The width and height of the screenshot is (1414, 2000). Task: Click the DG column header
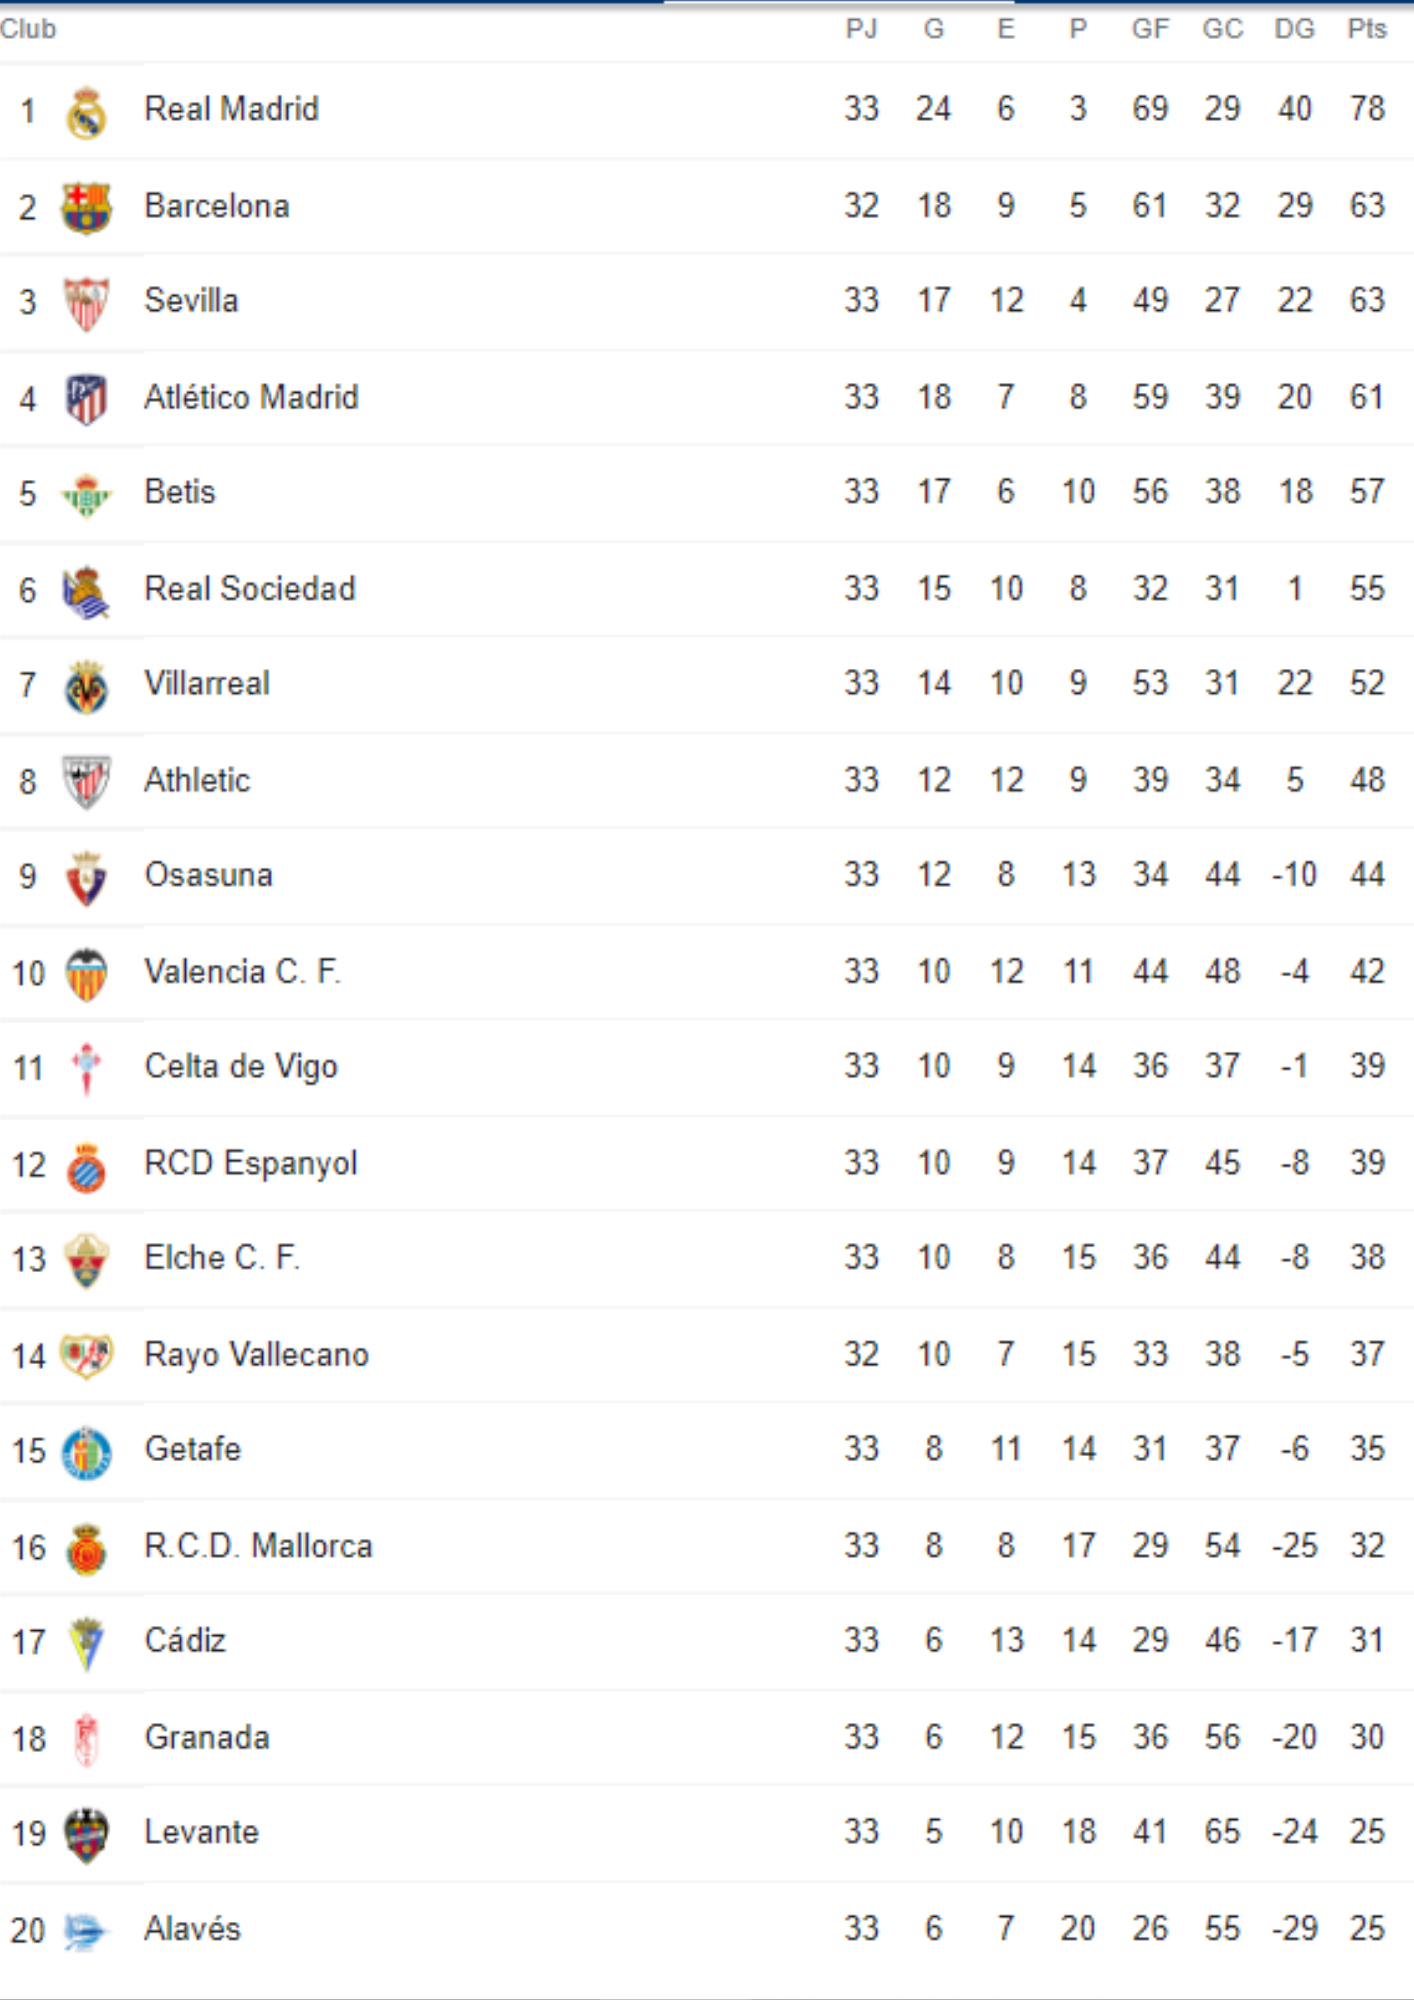(1294, 29)
